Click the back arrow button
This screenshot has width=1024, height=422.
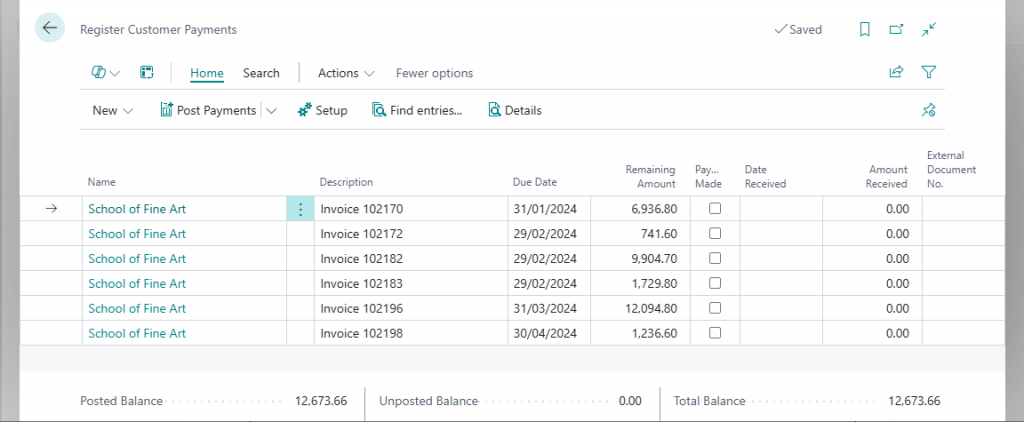50,29
